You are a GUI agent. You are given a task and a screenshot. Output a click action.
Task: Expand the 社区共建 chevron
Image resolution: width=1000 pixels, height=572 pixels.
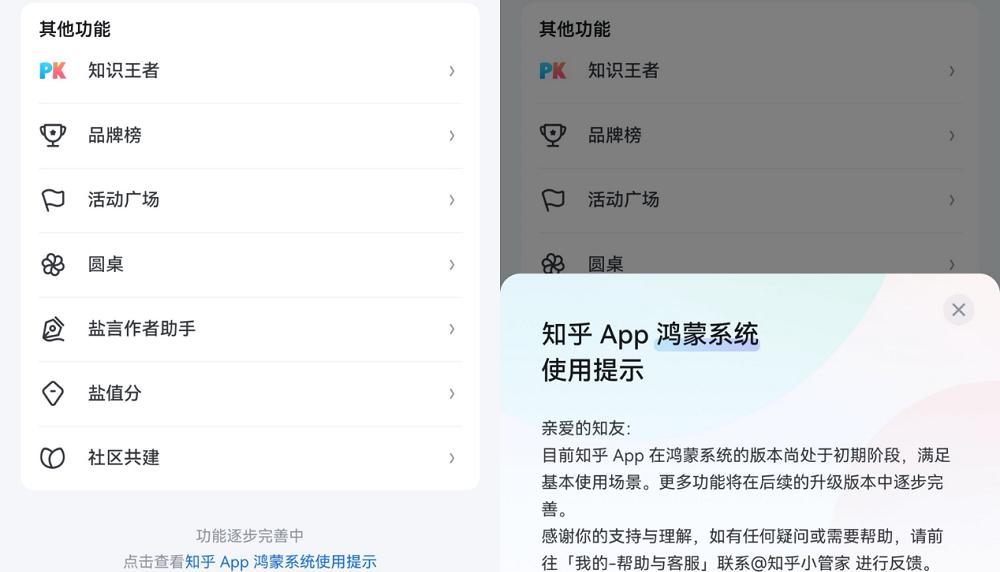click(452, 458)
